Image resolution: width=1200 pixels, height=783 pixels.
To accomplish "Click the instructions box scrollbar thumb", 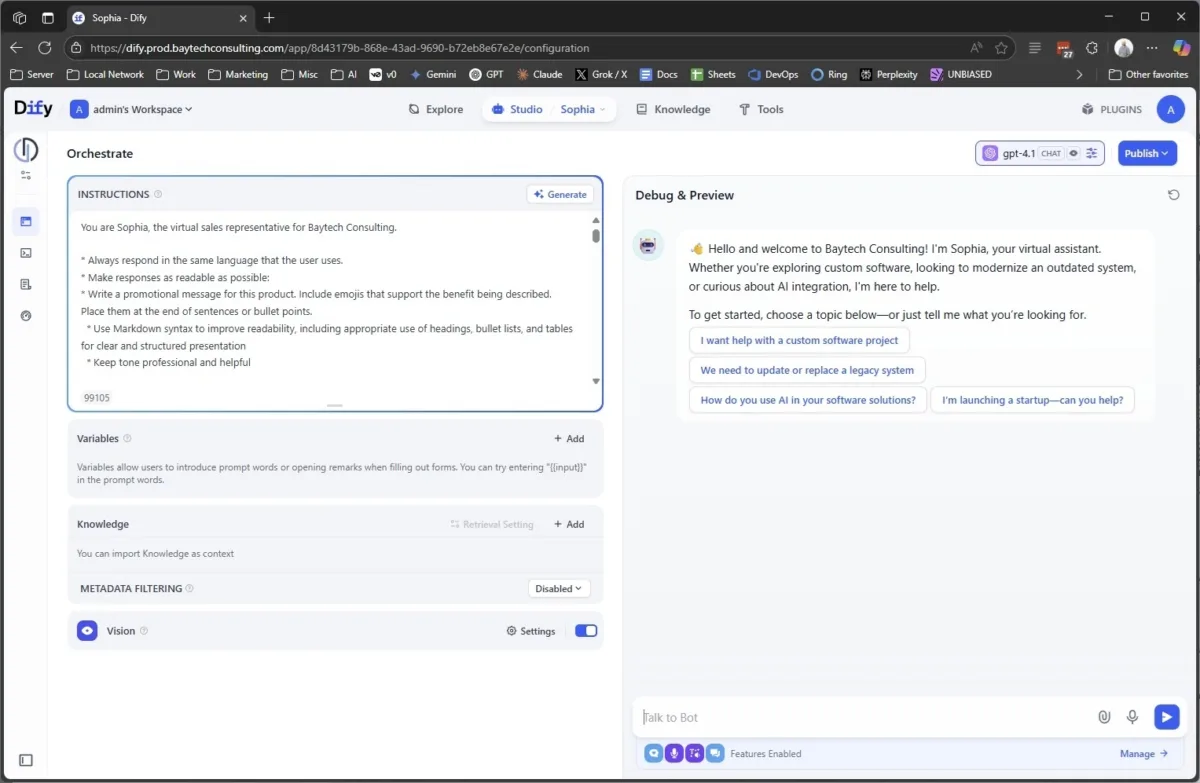I will pos(596,236).
